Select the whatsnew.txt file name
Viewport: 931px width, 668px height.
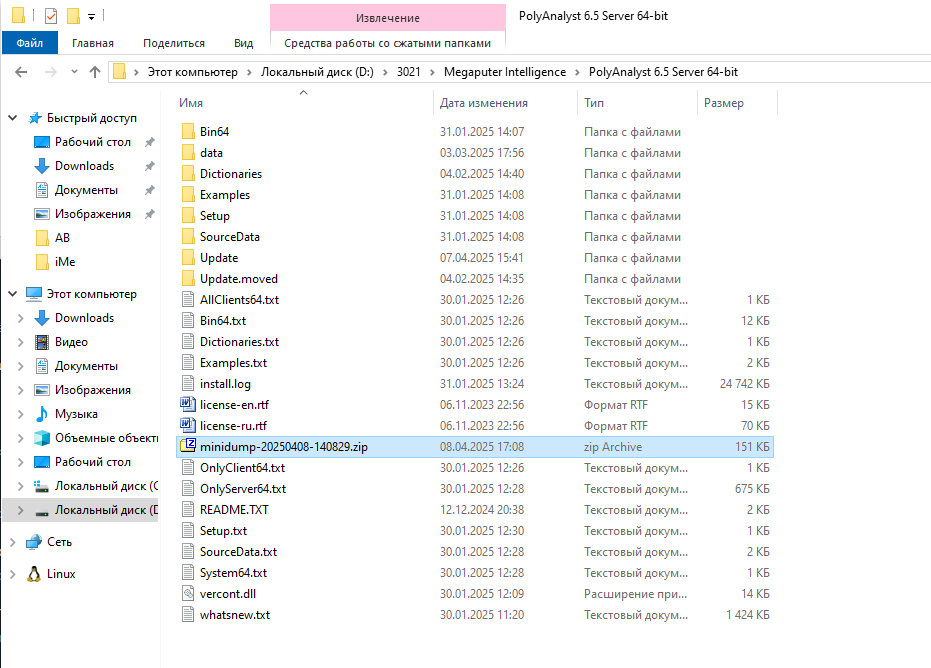(x=235, y=615)
